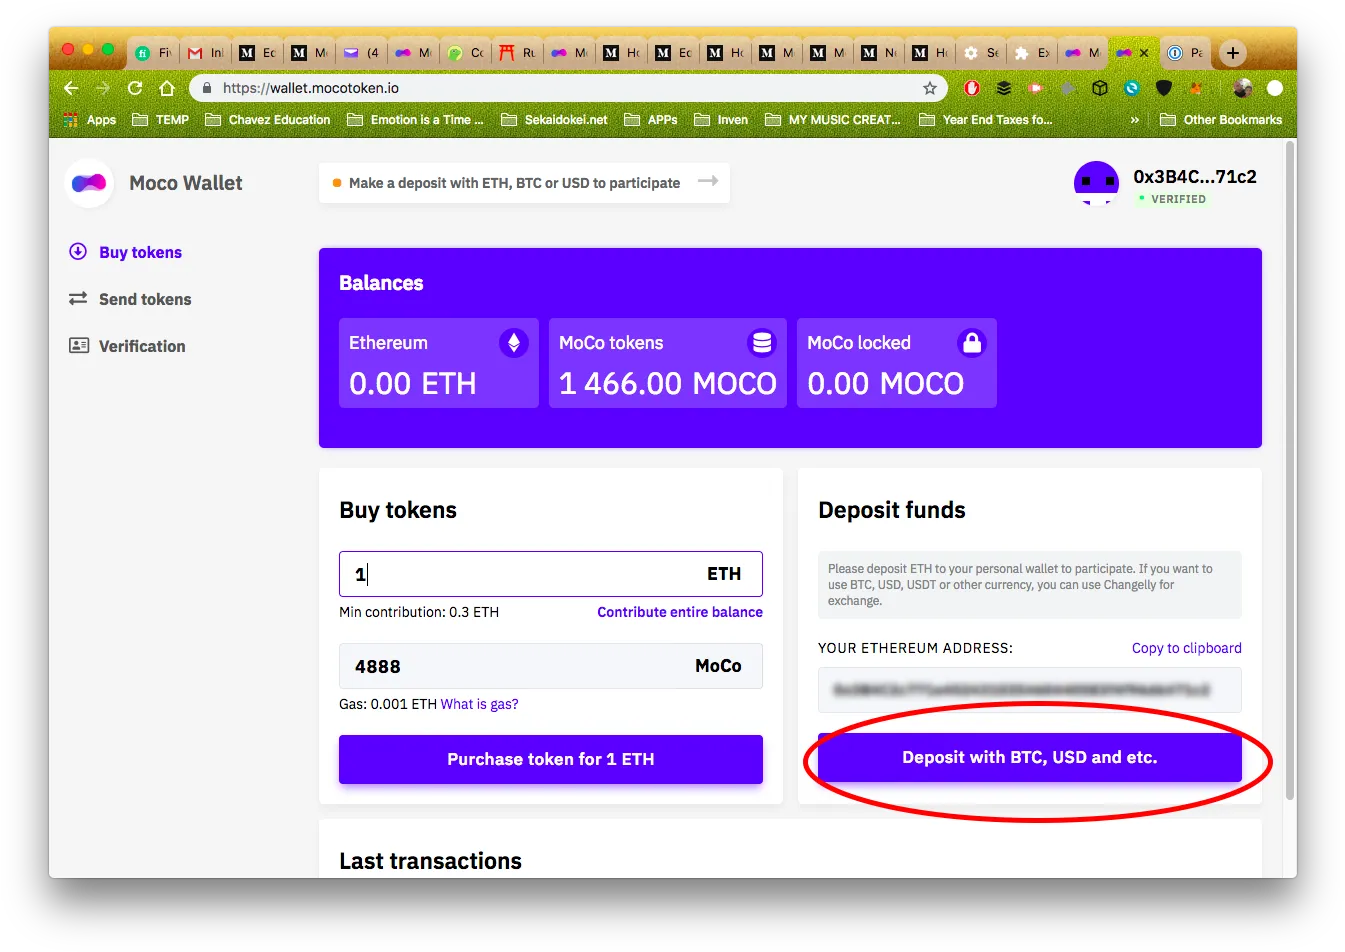Expand hidden bookmarks with the chevron

click(1135, 120)
